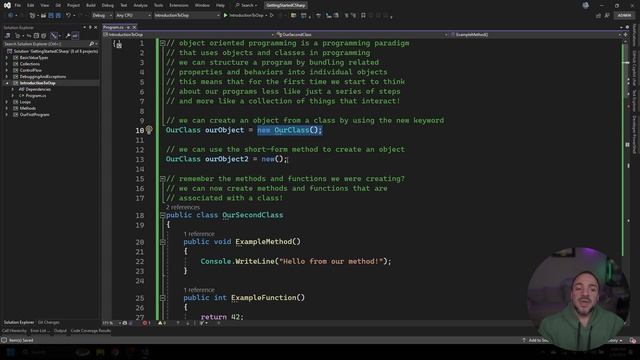
Task: Click '1 reference' link above ExampleMethod
Action: 199,234
